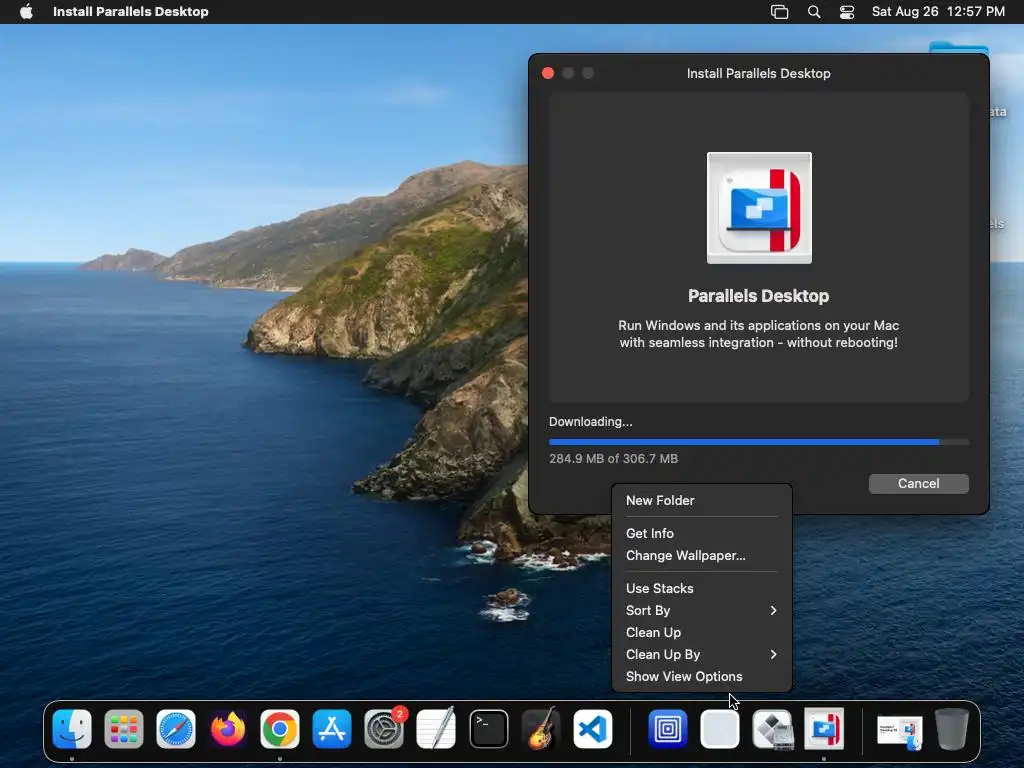Click the 284.9 MB of 306.7 MB text
Image resolution: width=1024 pixels, height=768 pixels.
click(613, 458)
